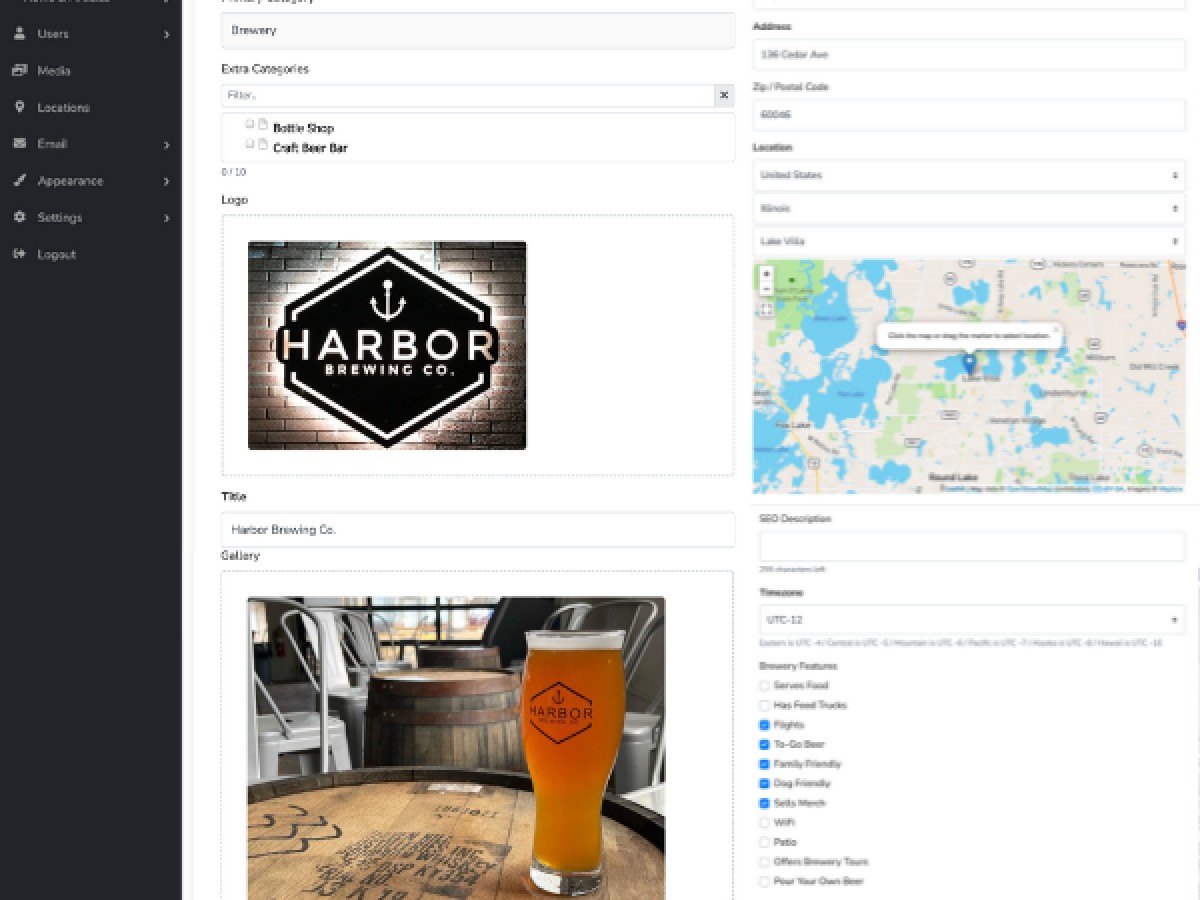Click the Appearance brush icon
Viewport: 1200px width, 900px height.
point(19,181)
